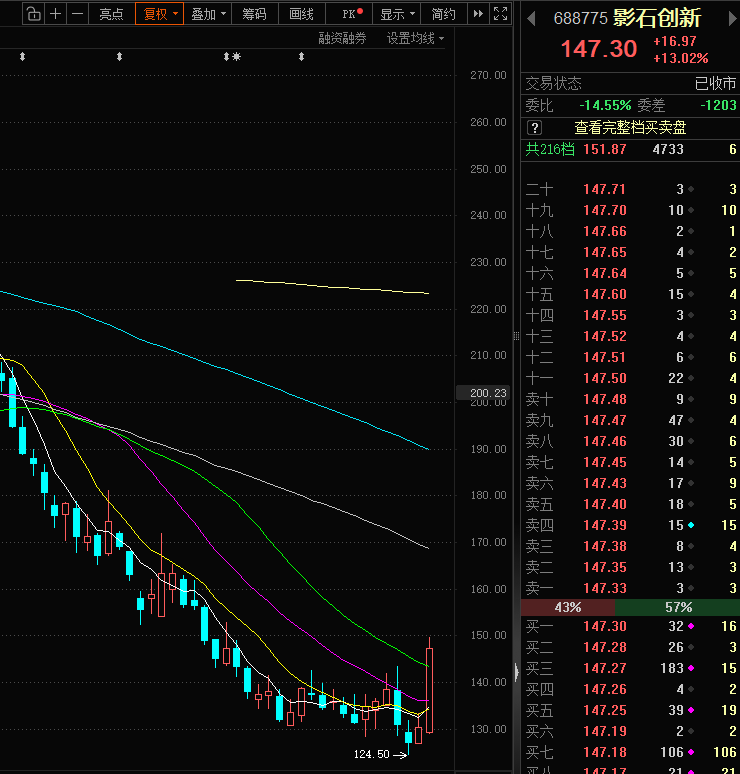Click stock code 688775

click(x=580, y=19)
